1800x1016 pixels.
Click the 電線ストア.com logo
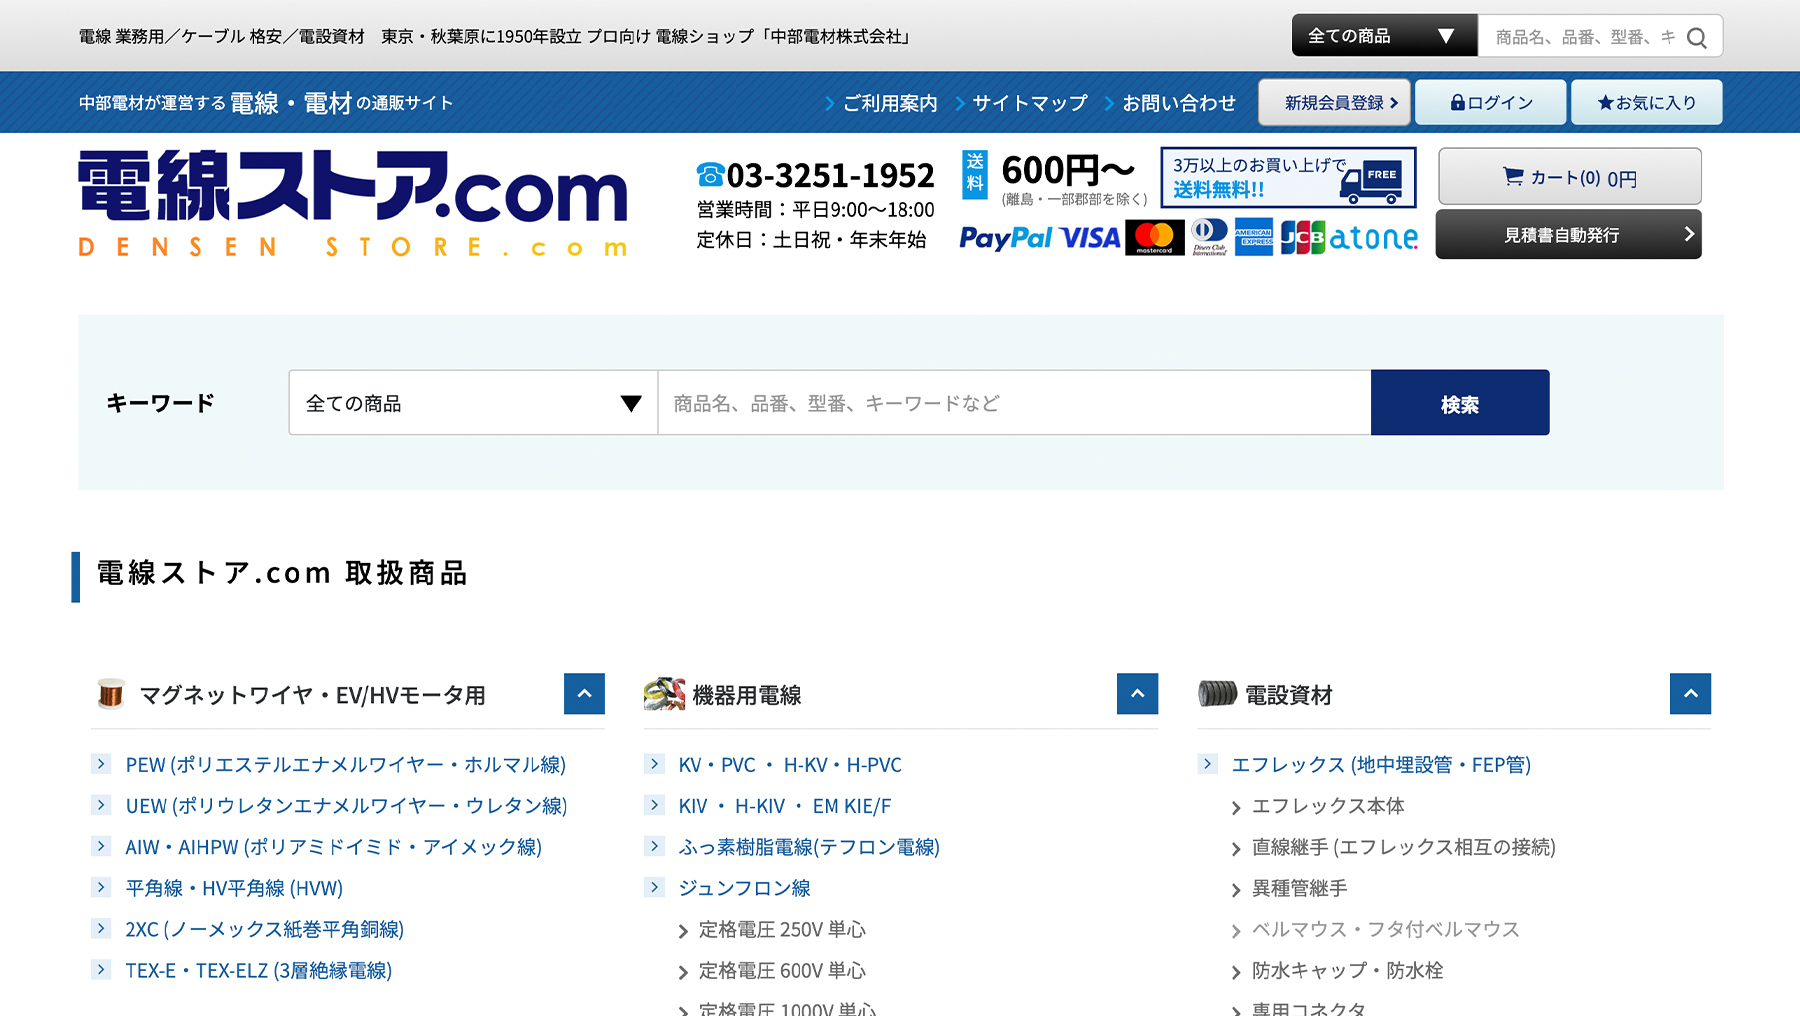pyautogui.click(x=353, y=203)
